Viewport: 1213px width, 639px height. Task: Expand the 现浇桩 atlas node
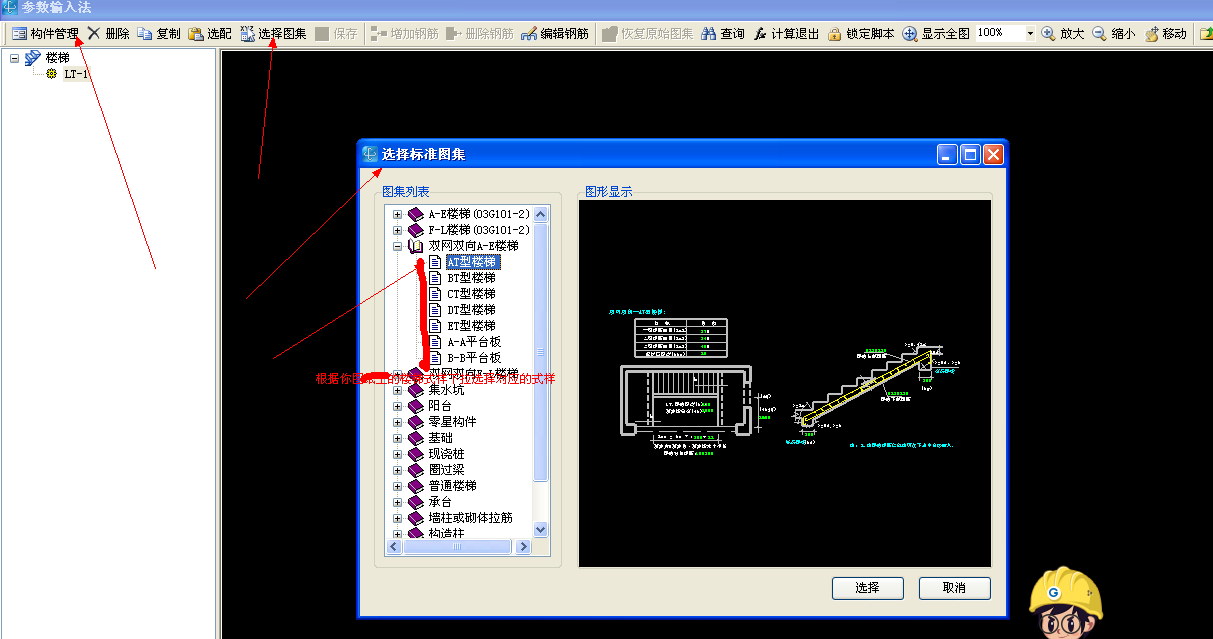pyautogui.click(x=397, y=454)
